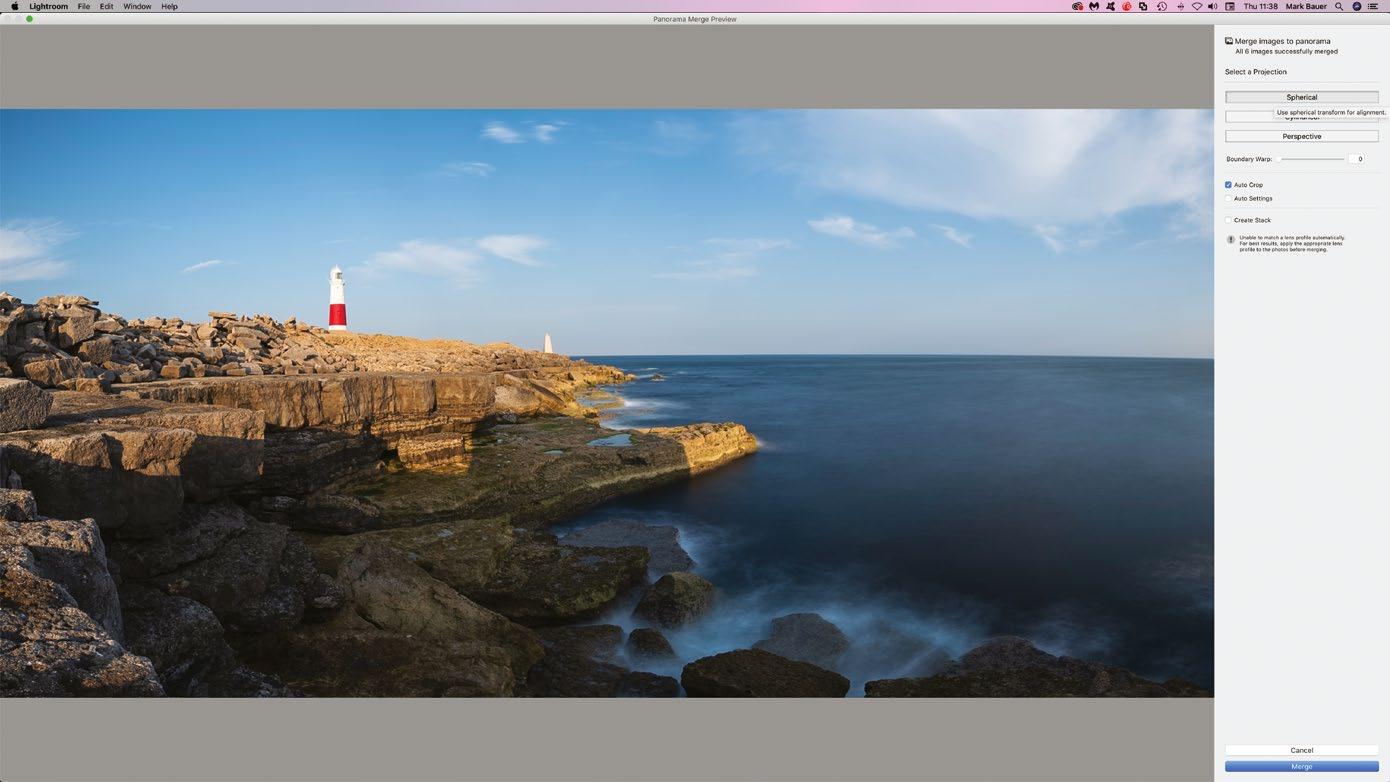Choose the Perspective projection
Image resolution: width=1390 pixels, height=782 pixels.
click(1301, 136)
